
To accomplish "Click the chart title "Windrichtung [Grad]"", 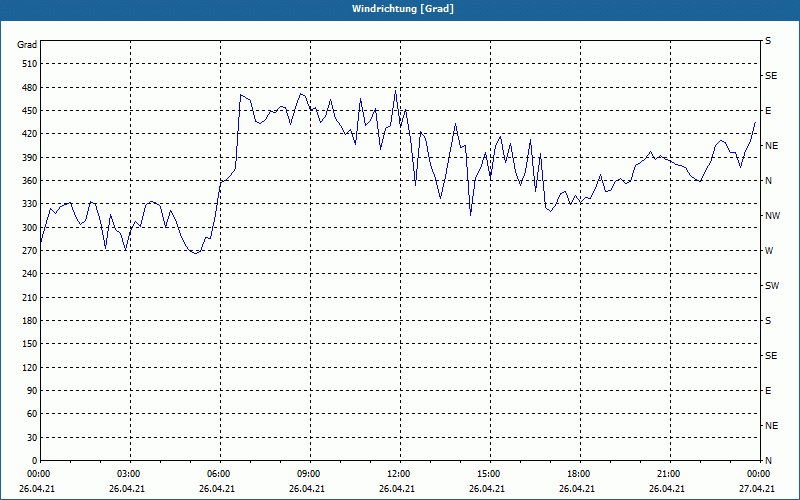I will 403,9.
